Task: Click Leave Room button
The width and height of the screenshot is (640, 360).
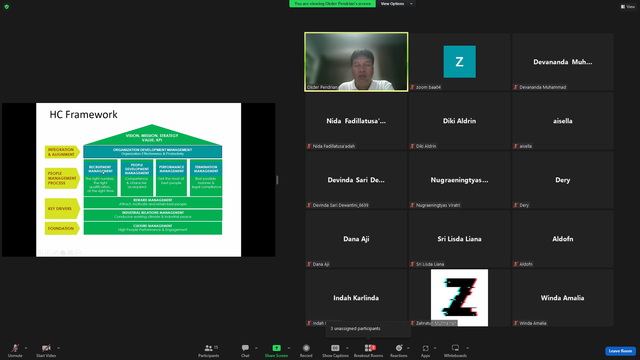Action: pyautogui.click(x=620, y=351)
